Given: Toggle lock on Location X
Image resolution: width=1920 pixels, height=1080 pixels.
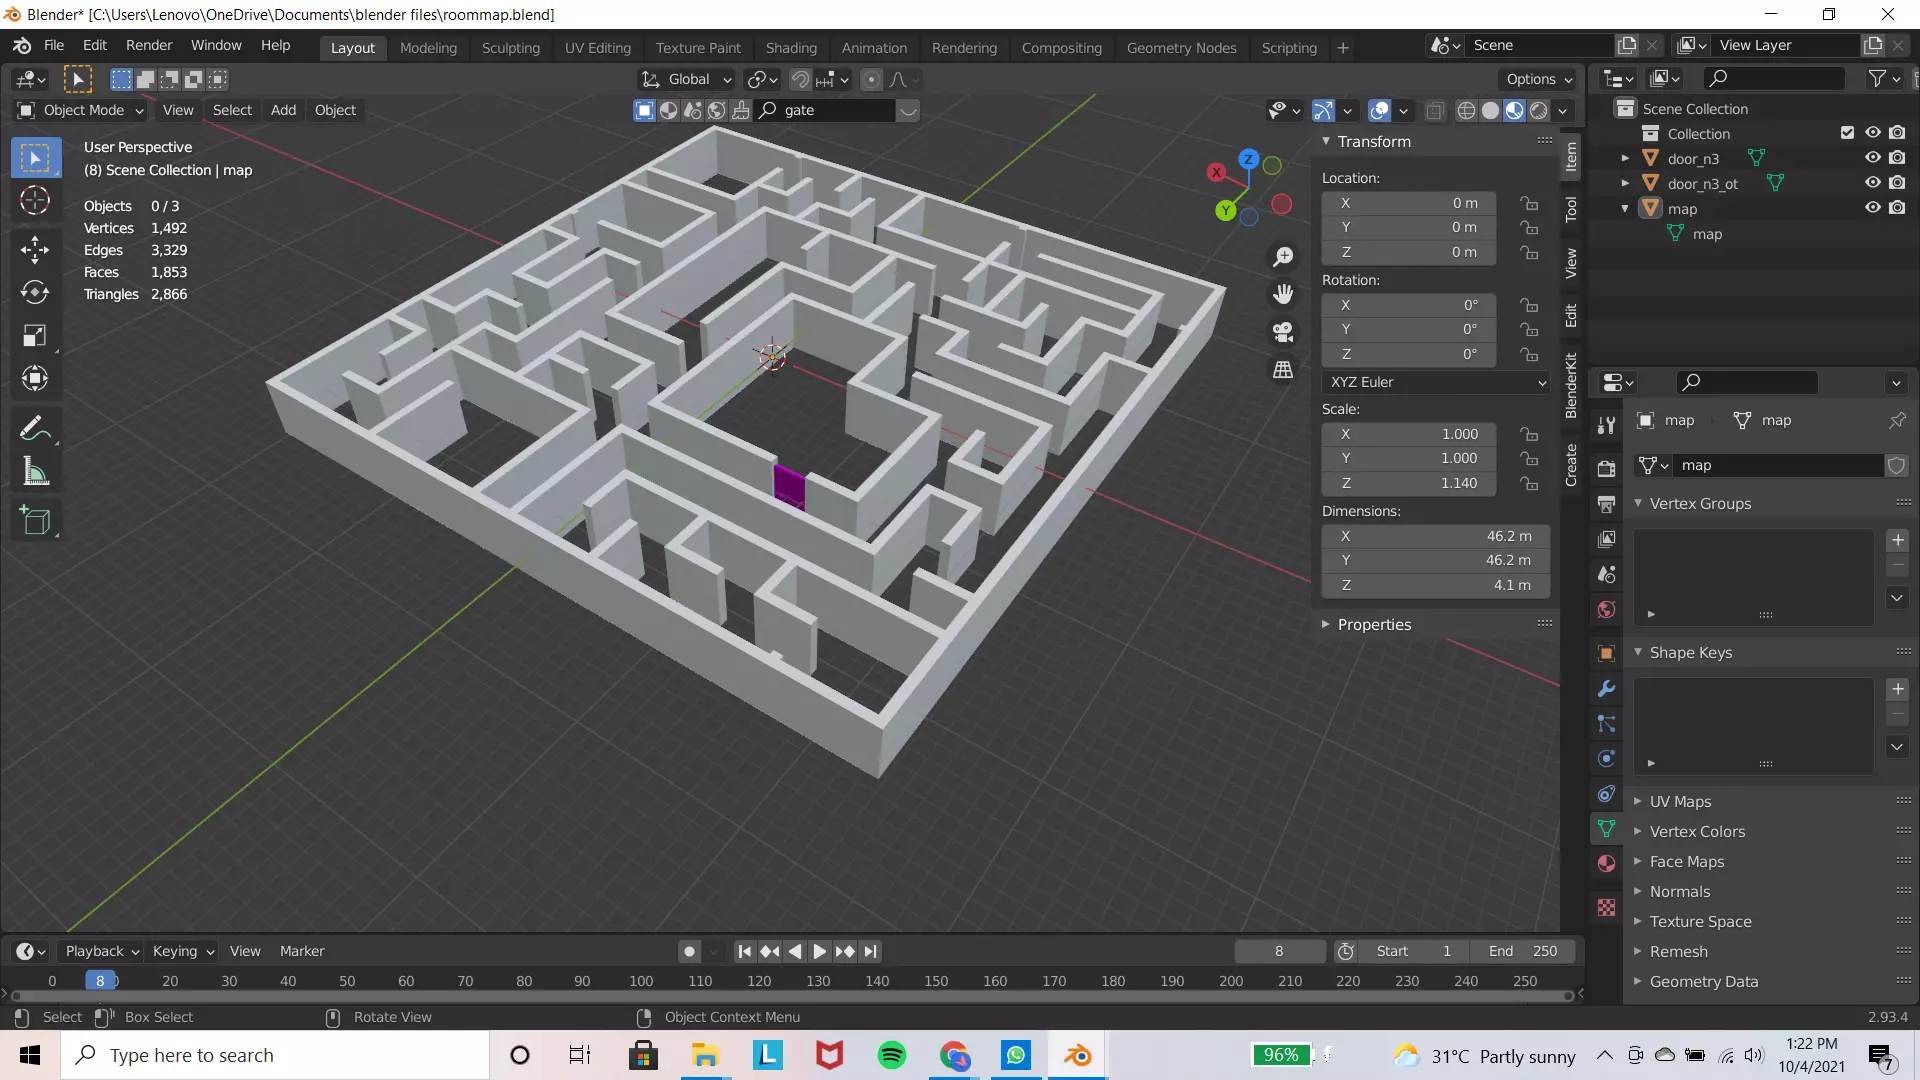Looking at the screenshot, I should pyautogui.click(x=1529, y=203).
